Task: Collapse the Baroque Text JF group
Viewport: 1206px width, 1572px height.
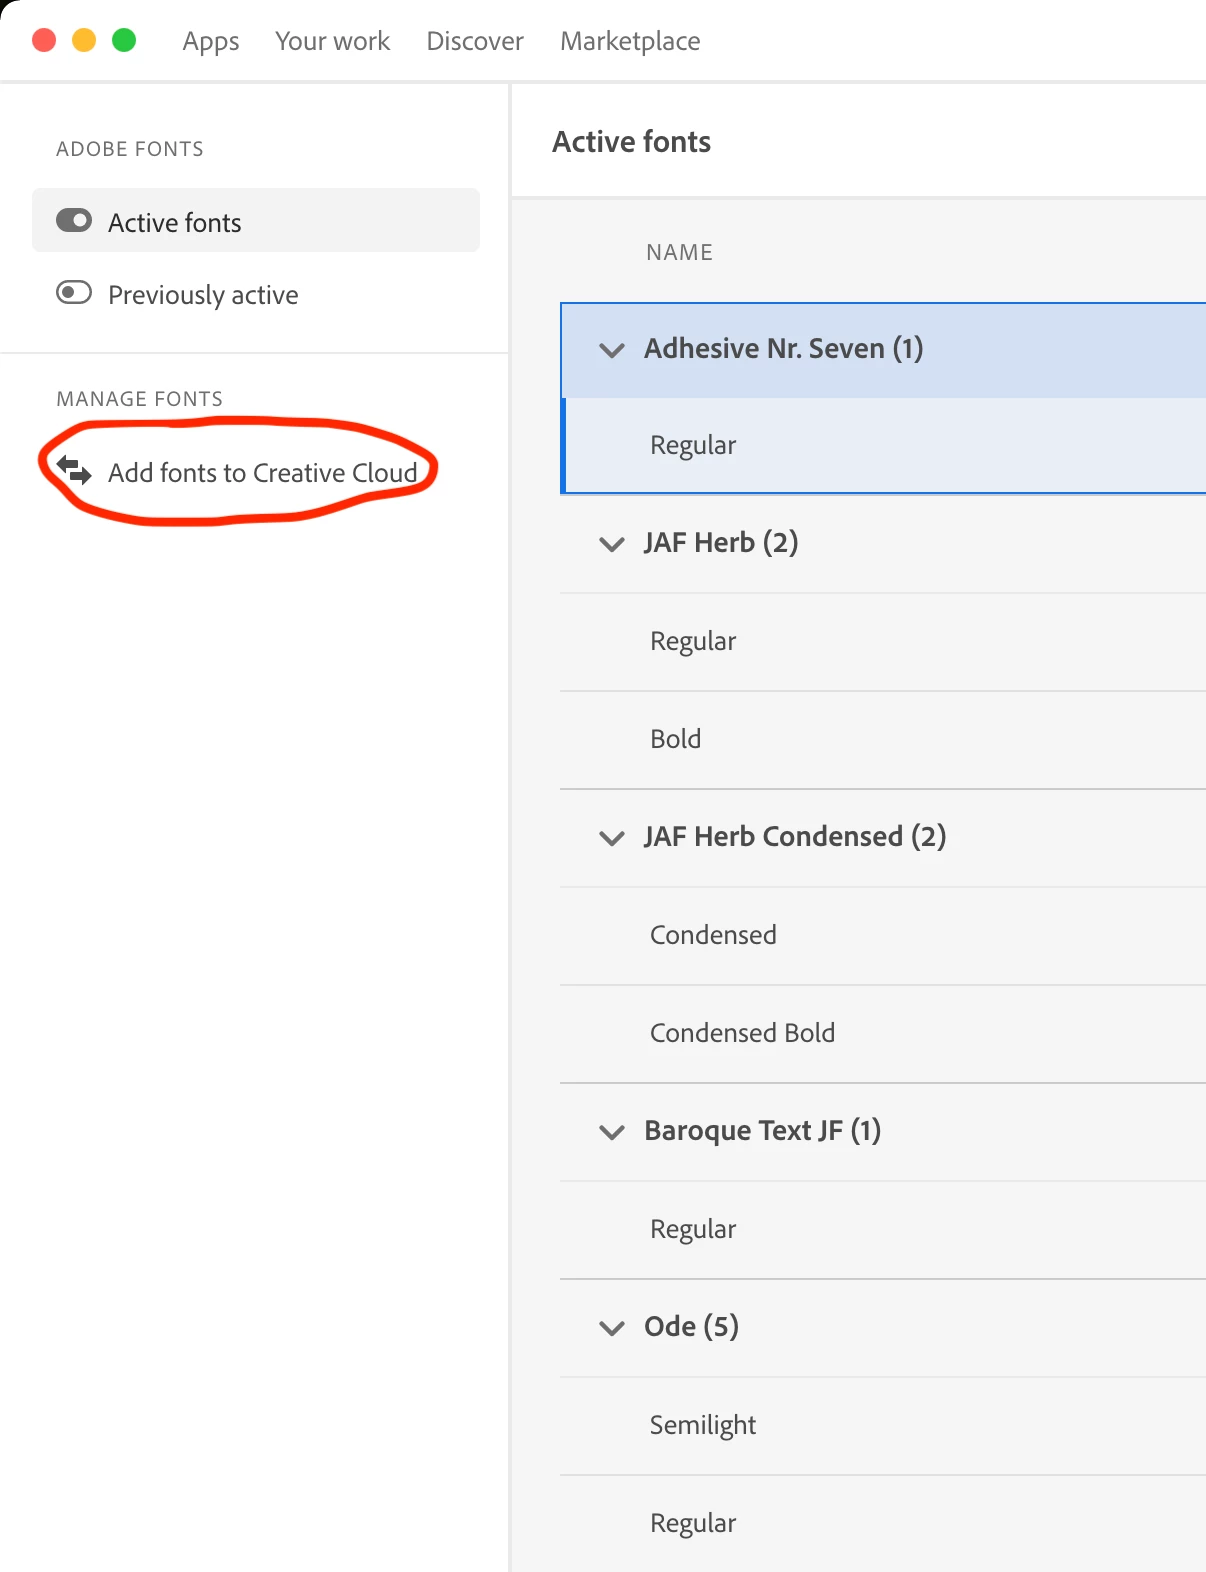Action: pyautogui.click(x=611, y=1132)
